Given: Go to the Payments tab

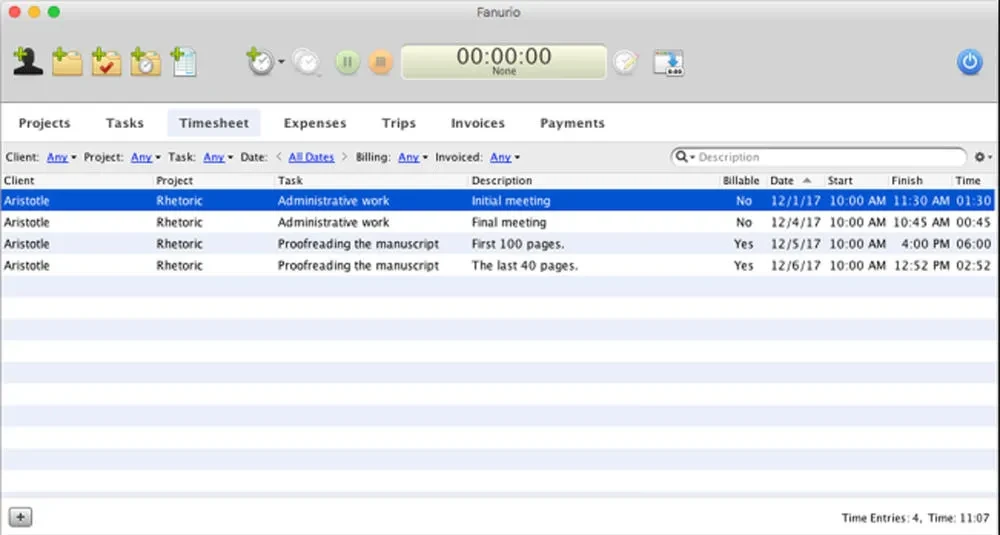Looking at the screenshot, I should click(572, 123).
